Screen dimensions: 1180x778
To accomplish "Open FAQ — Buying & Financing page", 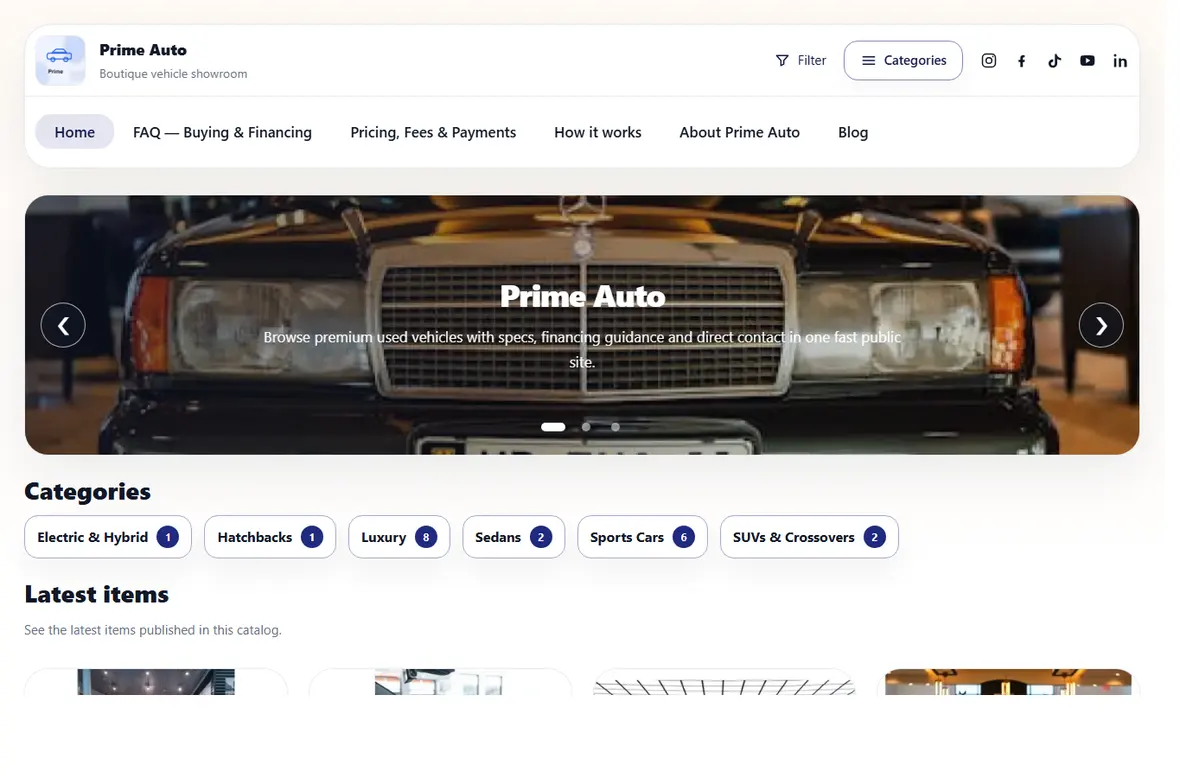I will (x=222, y=132).
